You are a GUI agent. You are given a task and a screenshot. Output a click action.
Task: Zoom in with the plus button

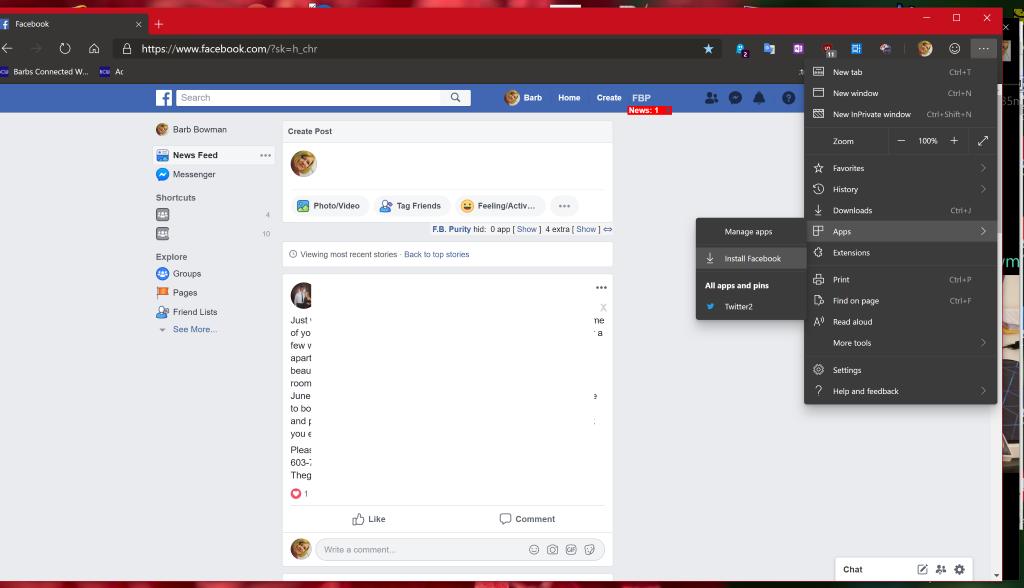[x=954, y=140]
